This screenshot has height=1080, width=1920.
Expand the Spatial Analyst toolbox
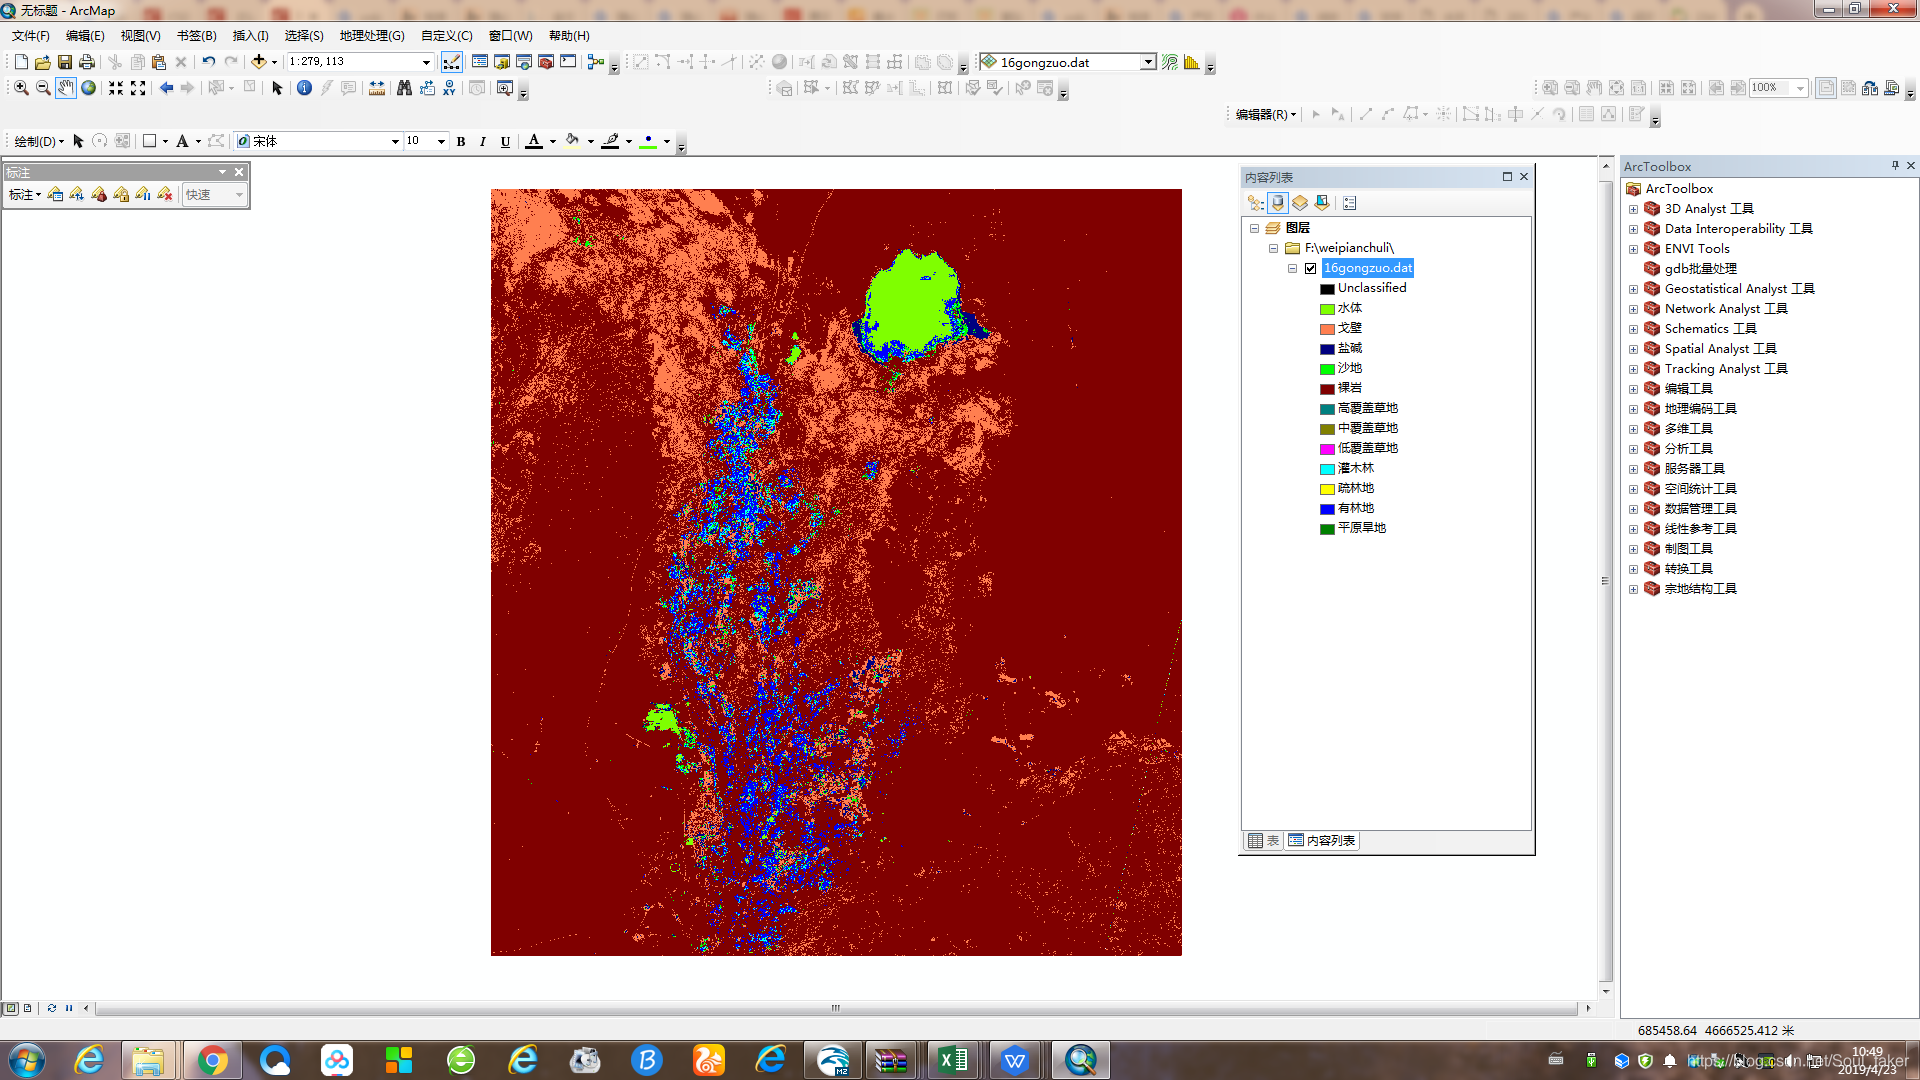click(1633, 349)
